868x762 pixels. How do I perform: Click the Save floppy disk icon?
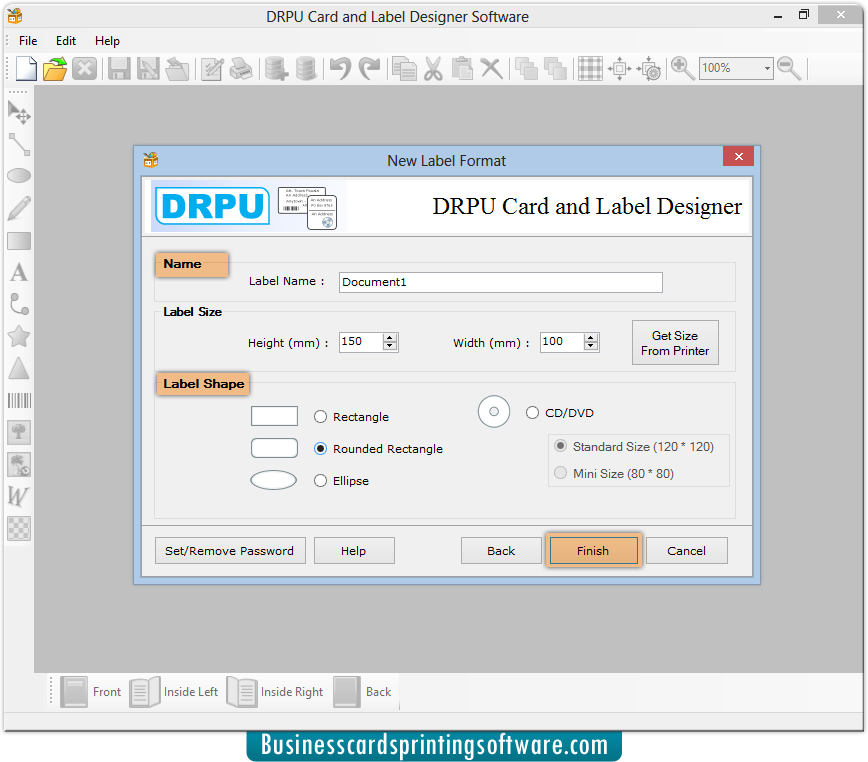pos(118,69)
